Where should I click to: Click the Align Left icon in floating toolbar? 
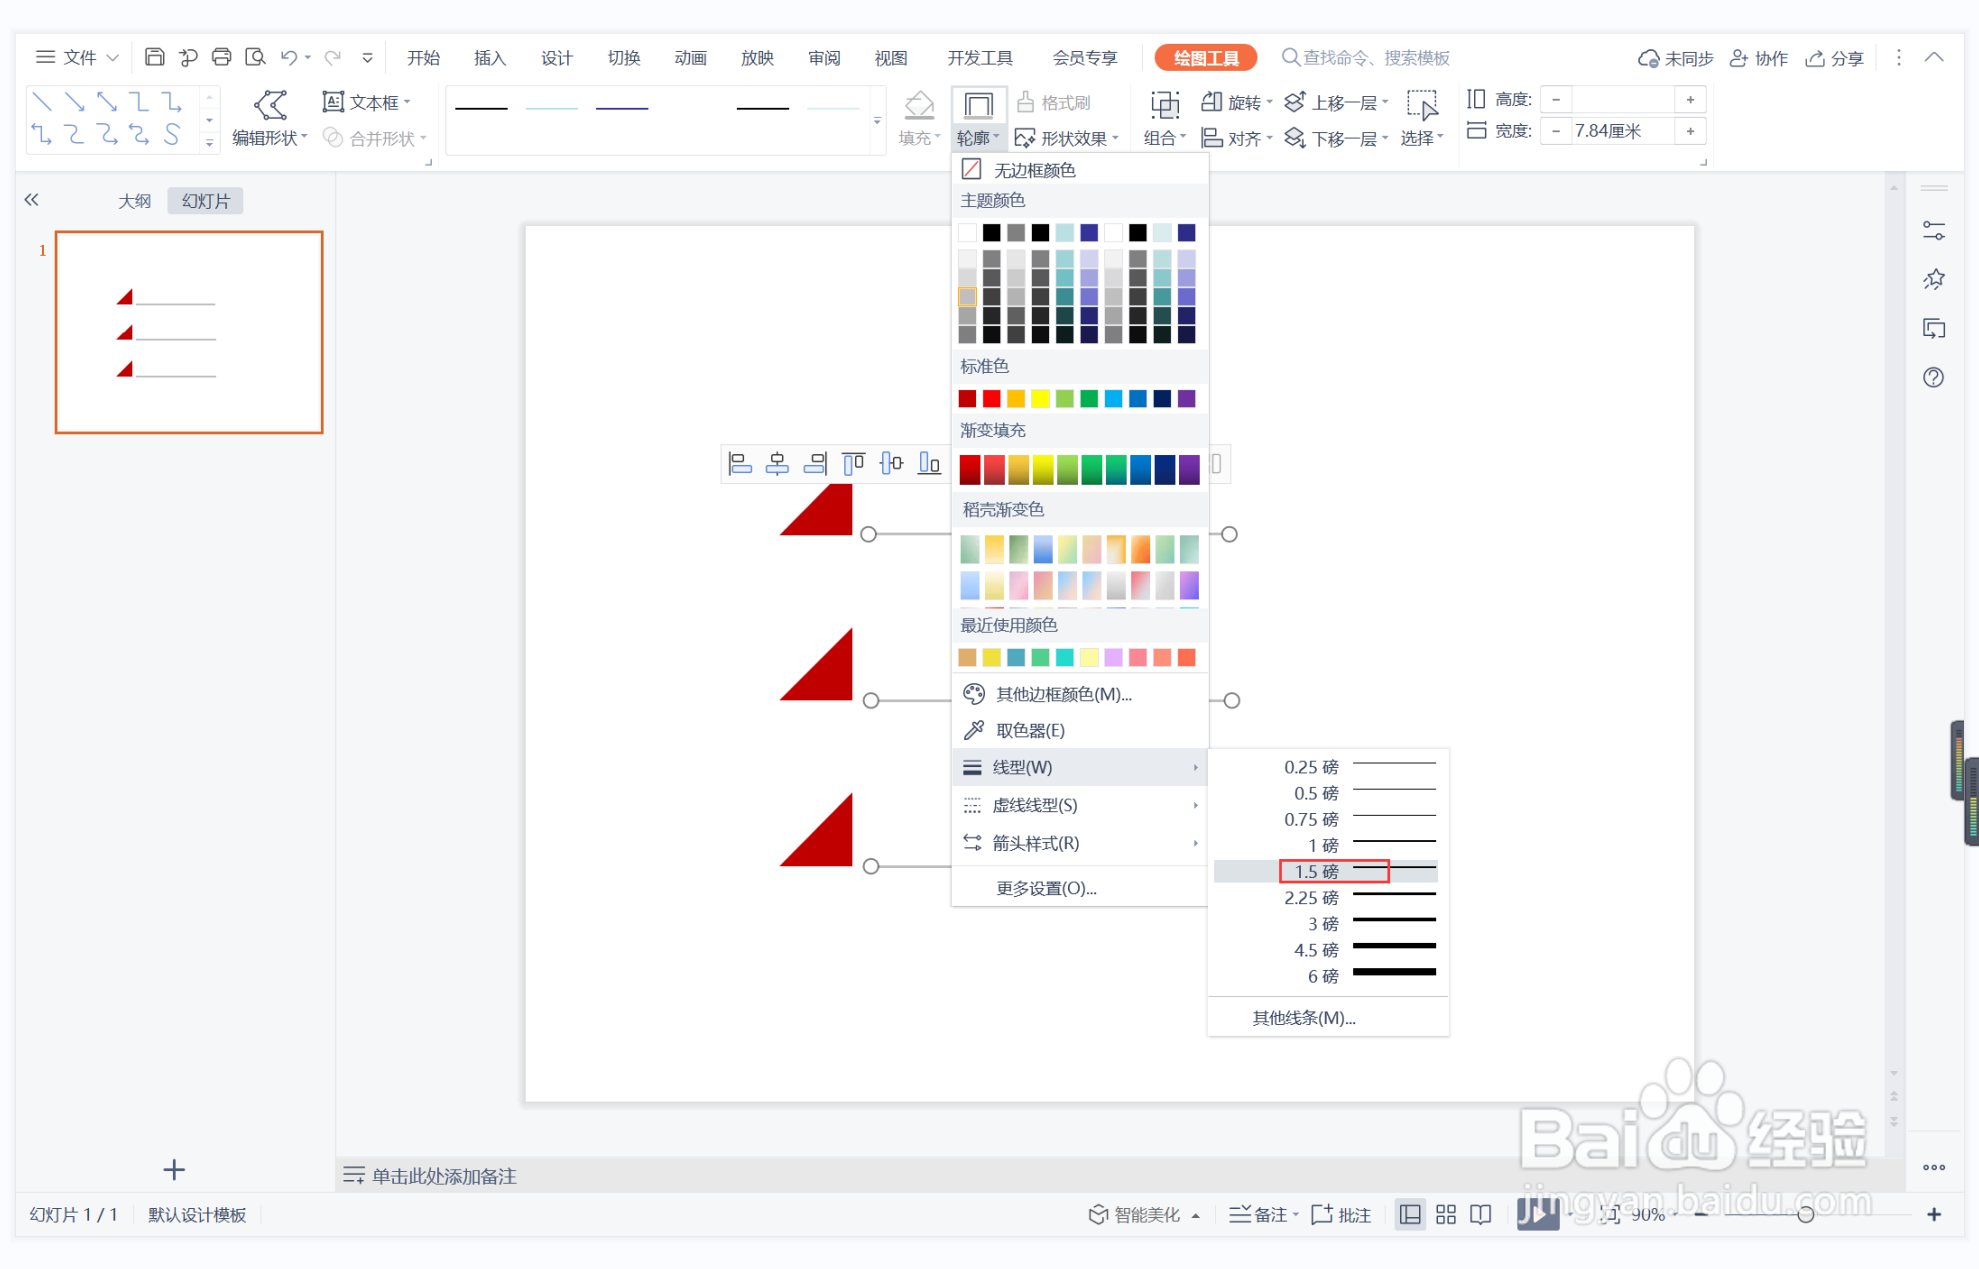740,463
